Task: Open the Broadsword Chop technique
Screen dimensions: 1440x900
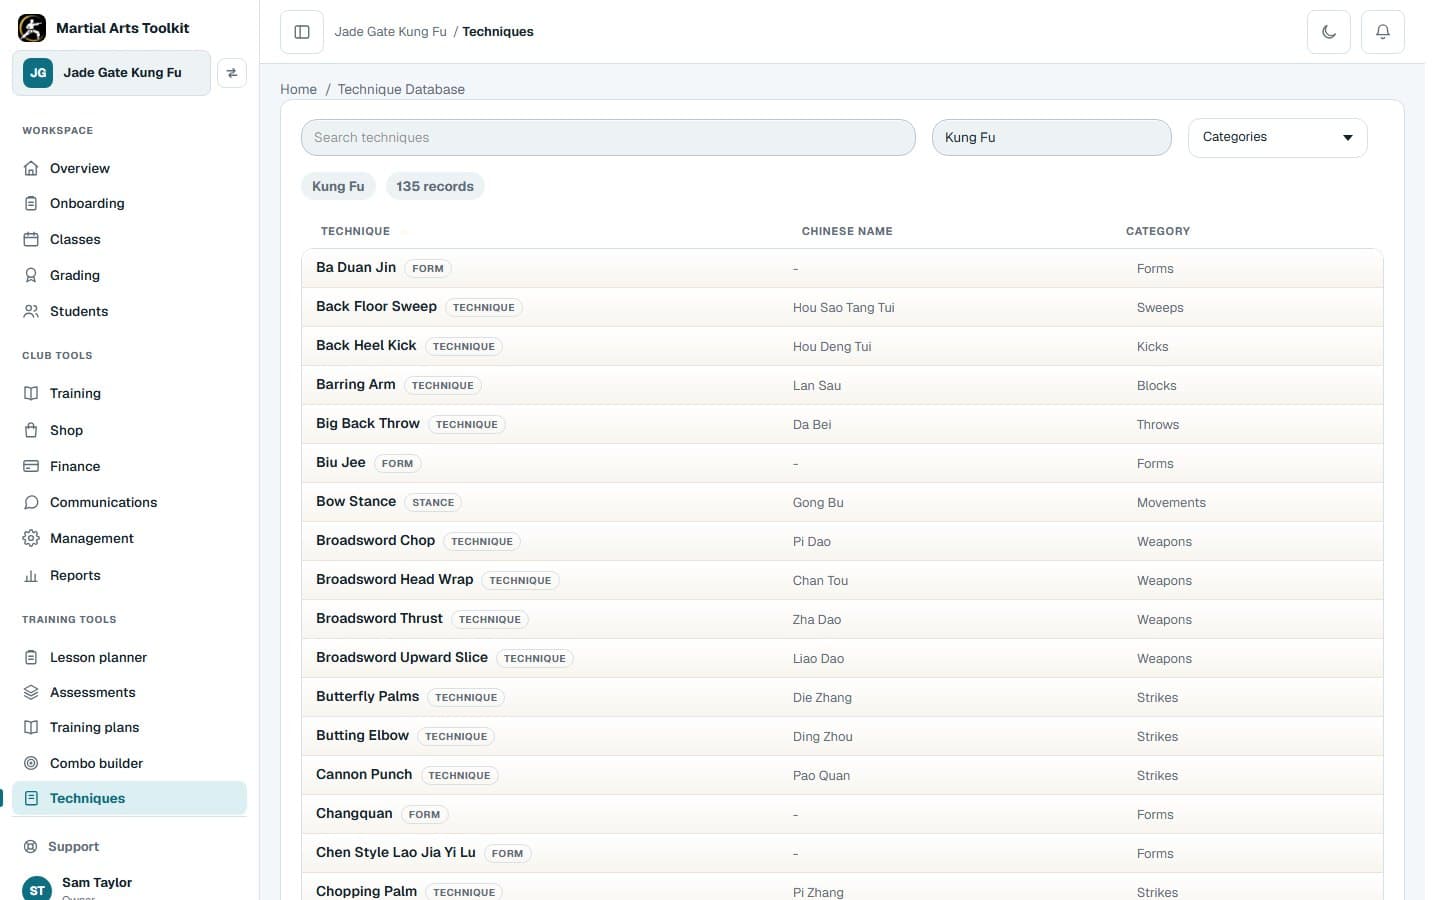Action: click(x=842, y=541)
